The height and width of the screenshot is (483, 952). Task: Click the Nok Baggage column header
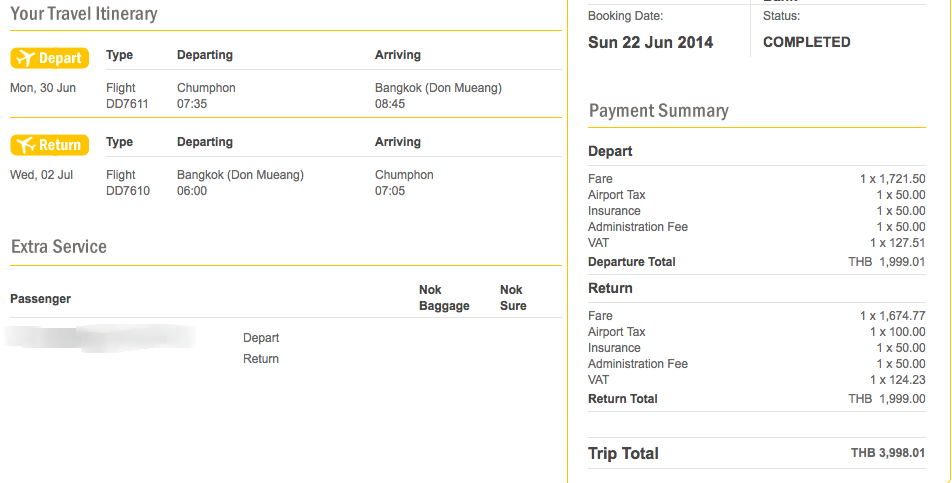tap(444, 298)
